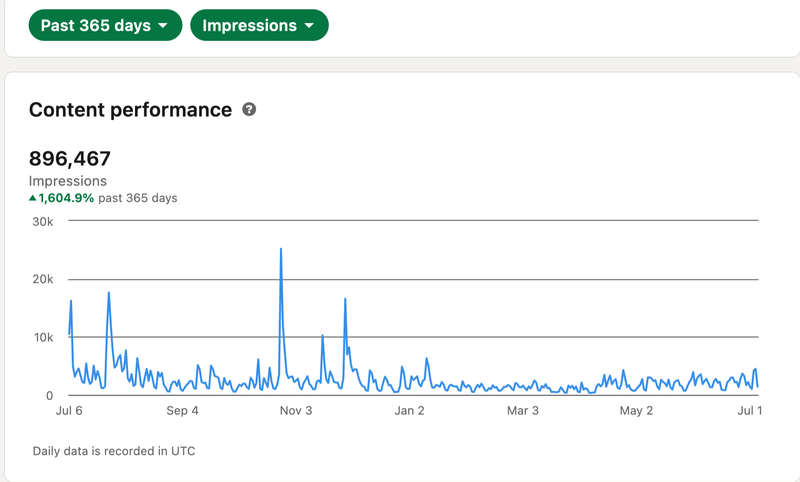800x482 pixels.
Task: Click the caret arrow beside Past 365 days
Action: [162, 26]
